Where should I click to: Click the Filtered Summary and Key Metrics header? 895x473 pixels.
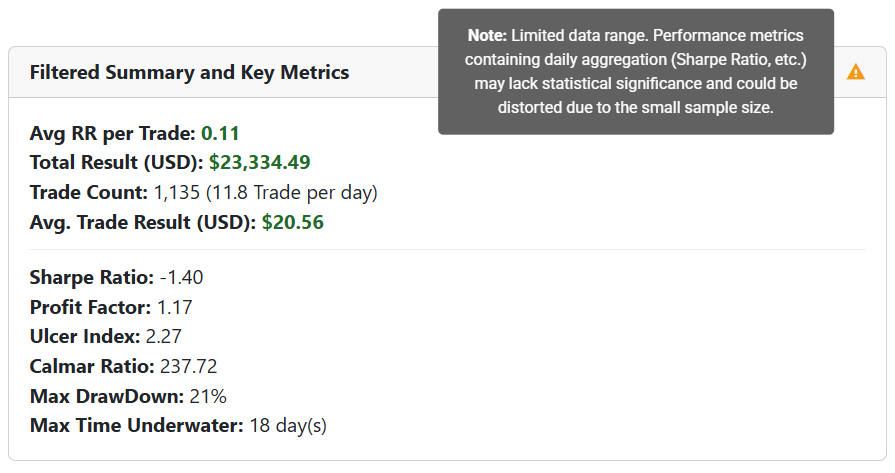[x=189, y=72]
